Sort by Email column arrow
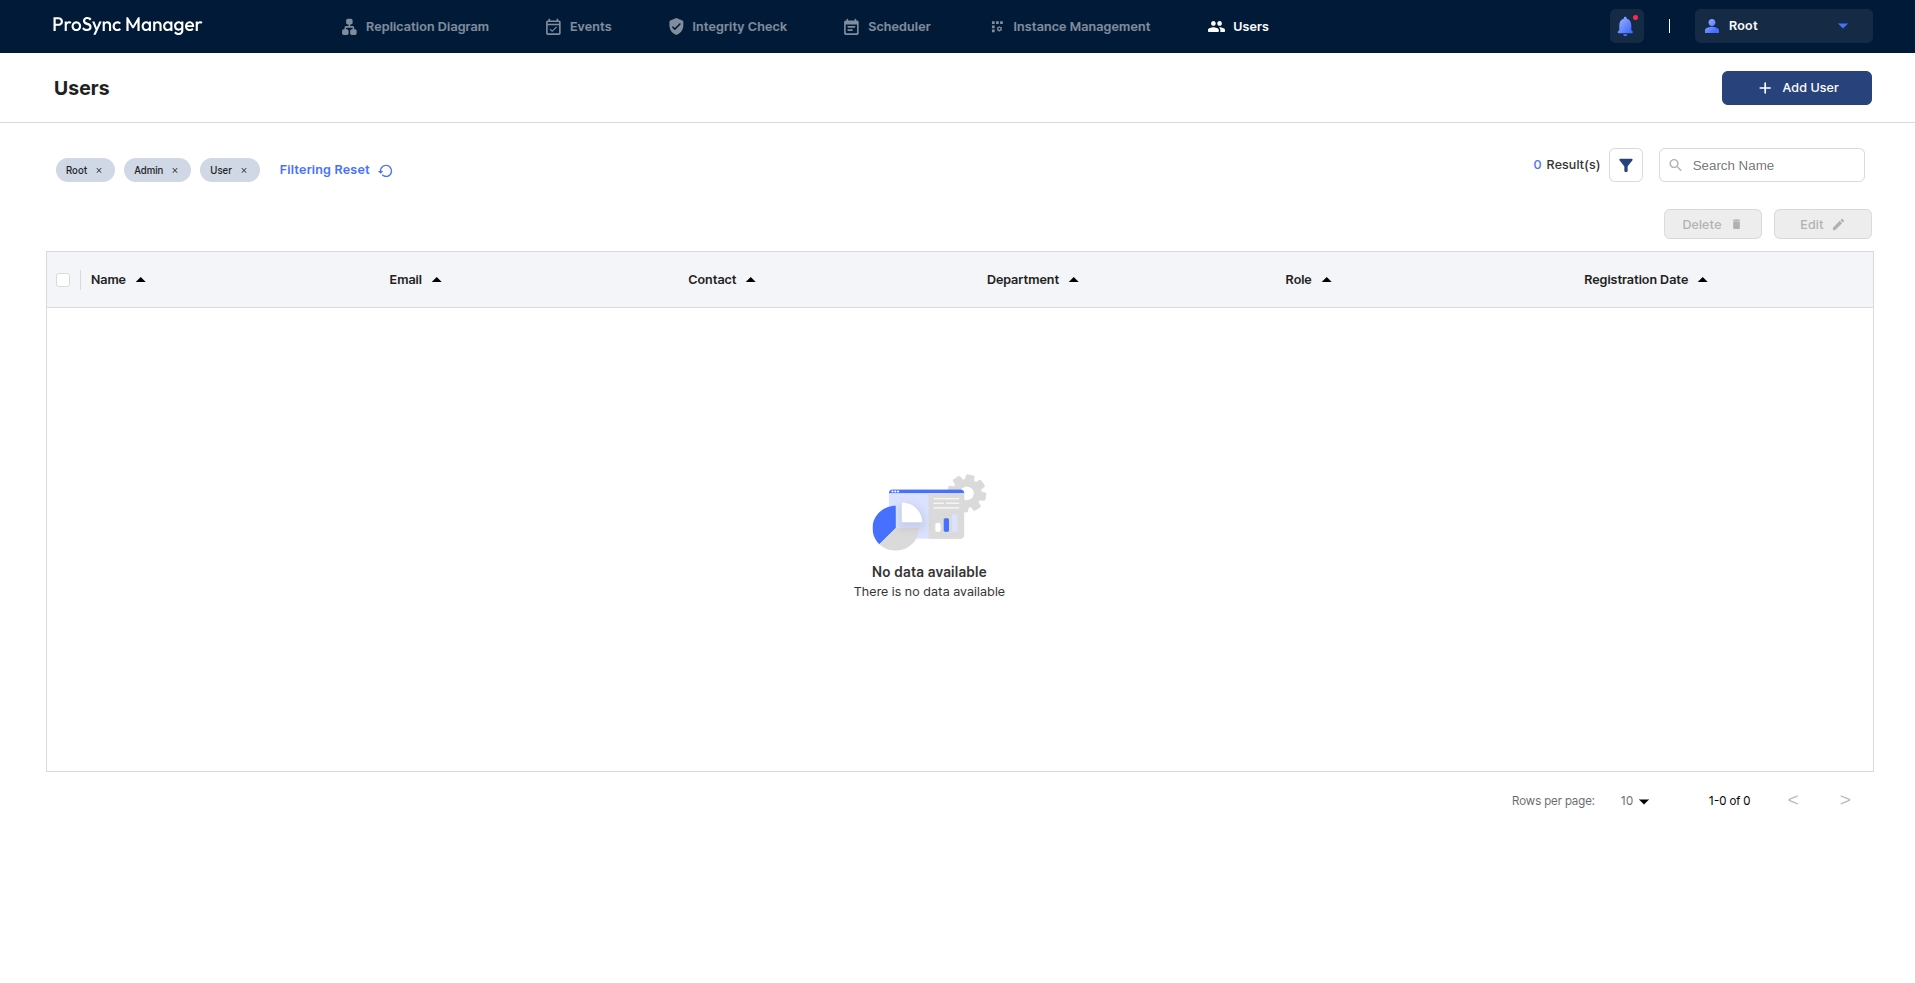1915x983 pixels. click(437, 280)
